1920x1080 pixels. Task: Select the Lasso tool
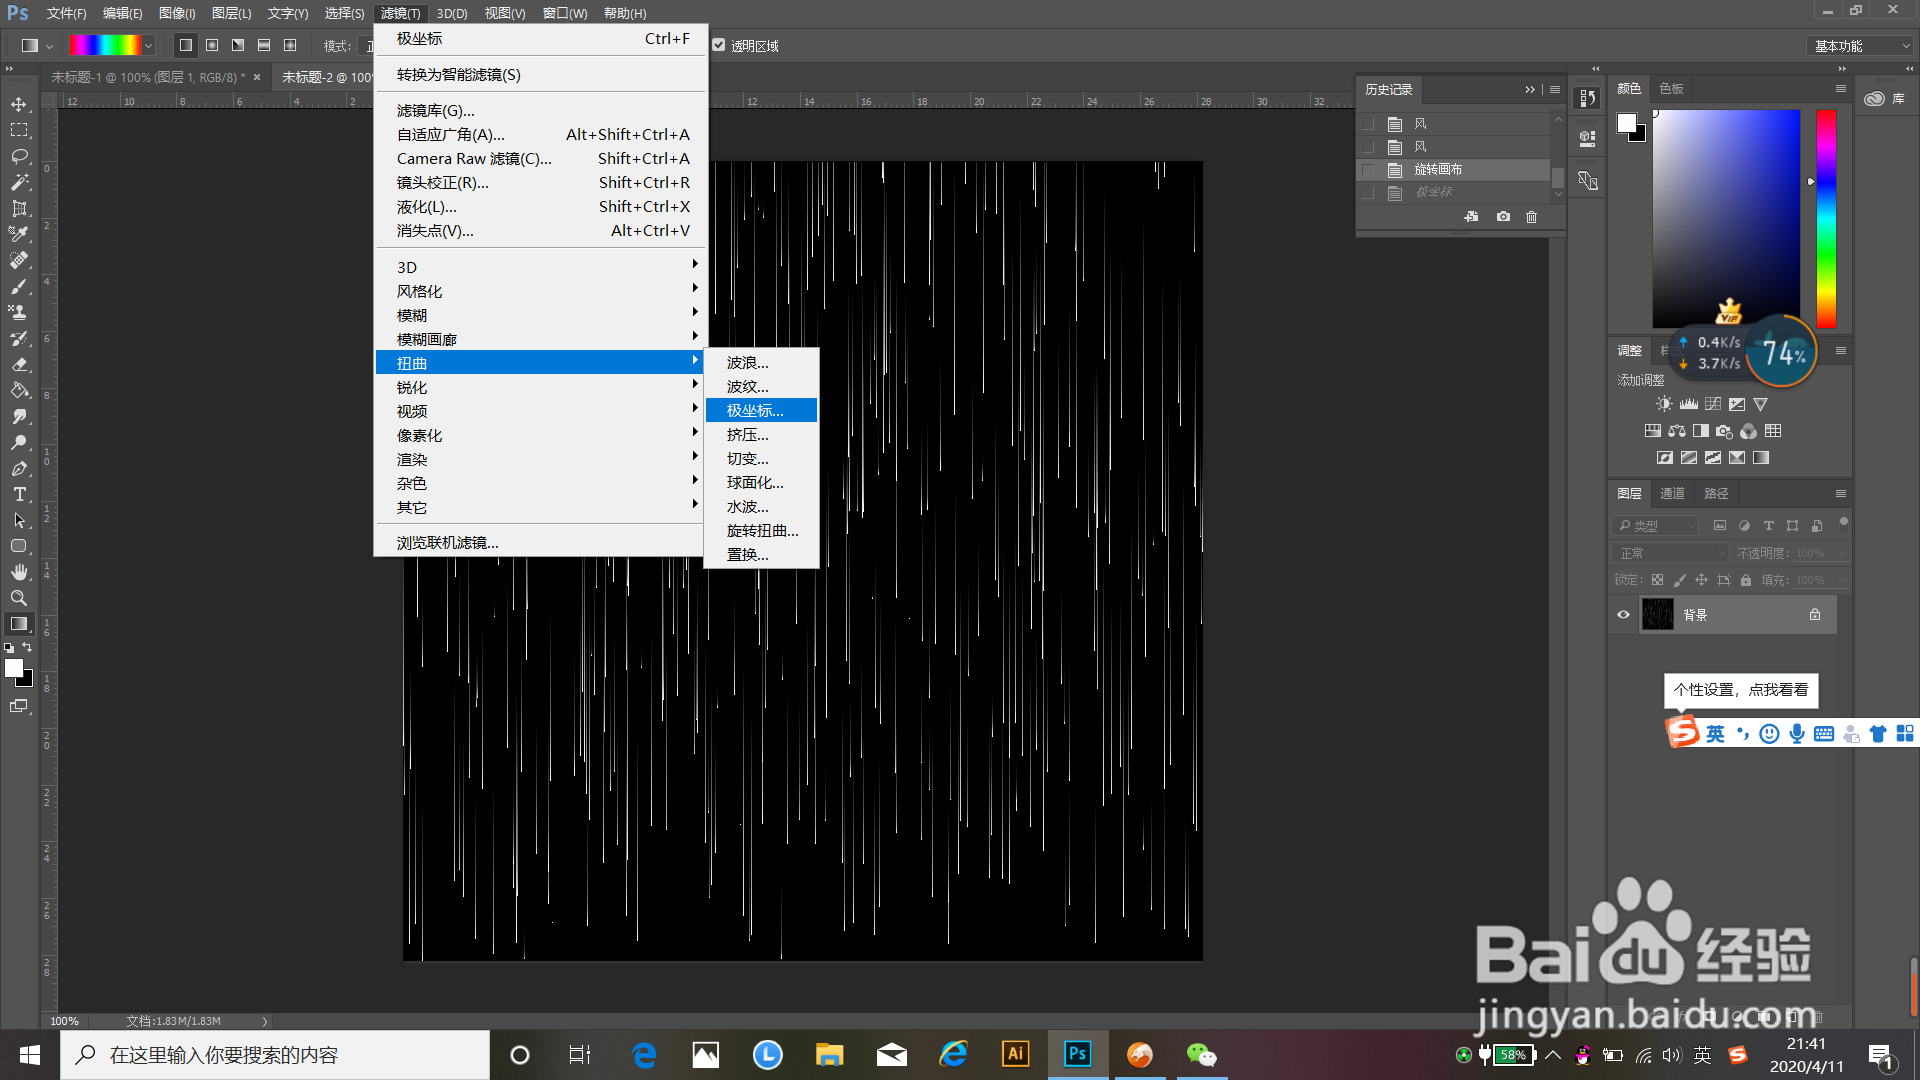click(19, 156)
